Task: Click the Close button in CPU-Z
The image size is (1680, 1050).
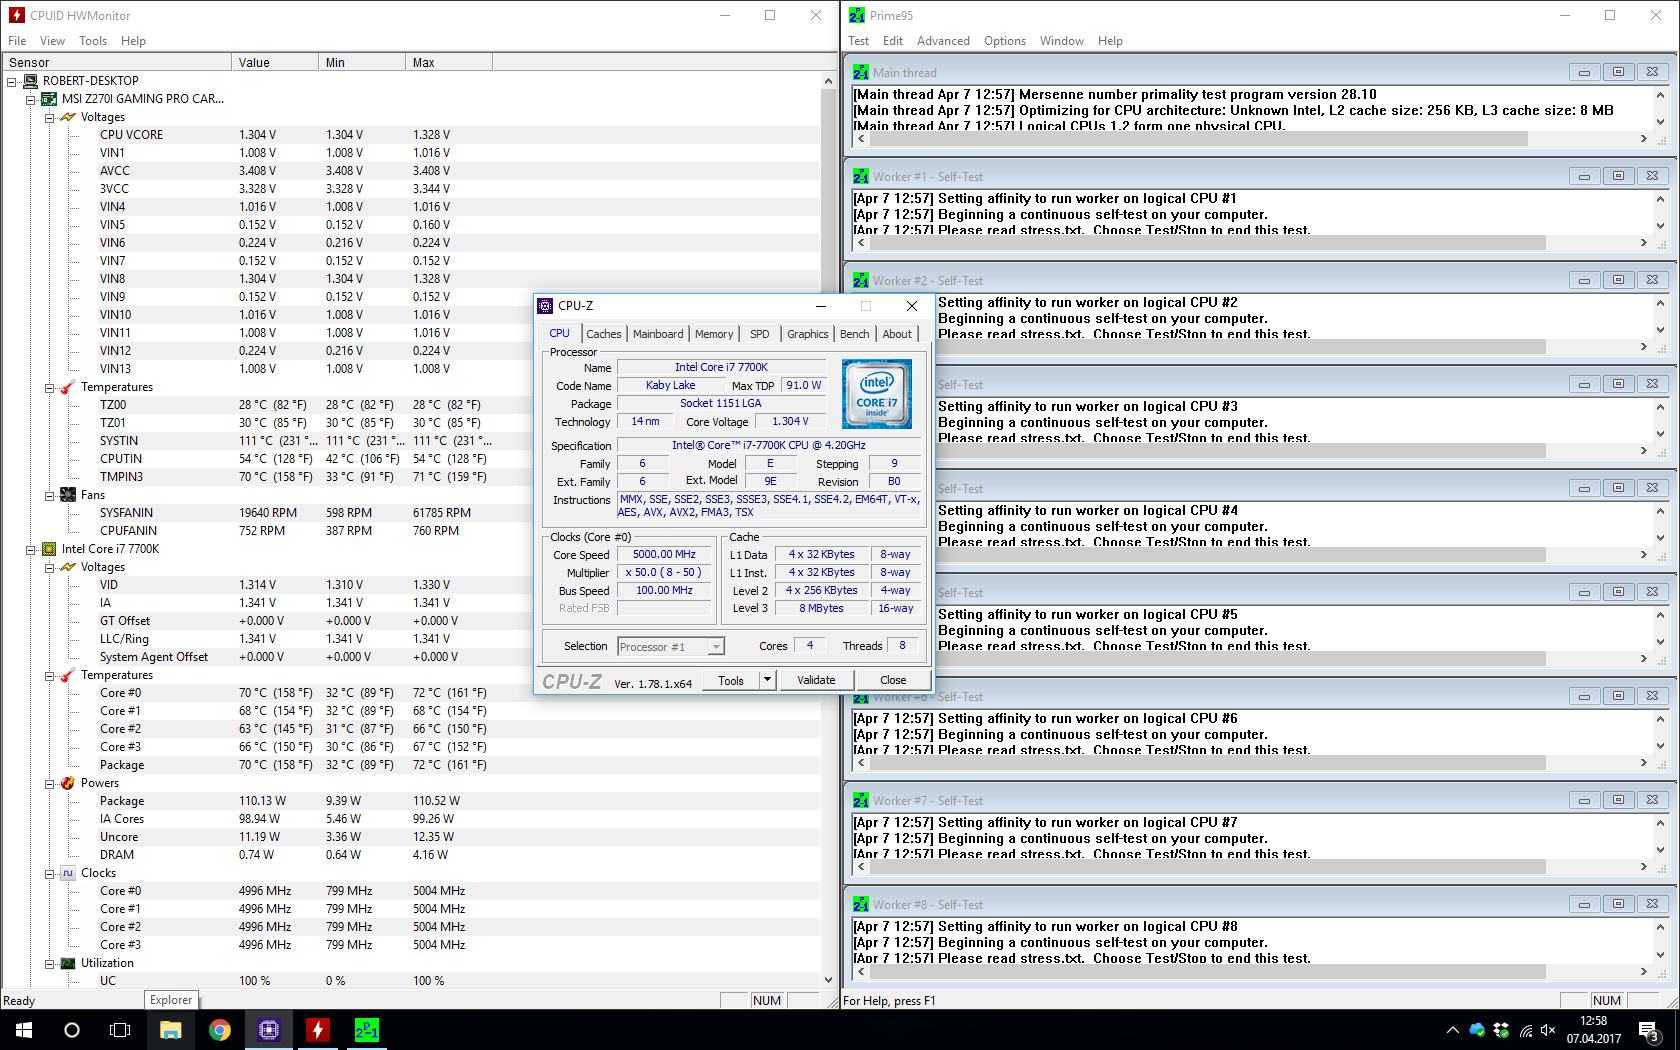Action: point(893,680)
